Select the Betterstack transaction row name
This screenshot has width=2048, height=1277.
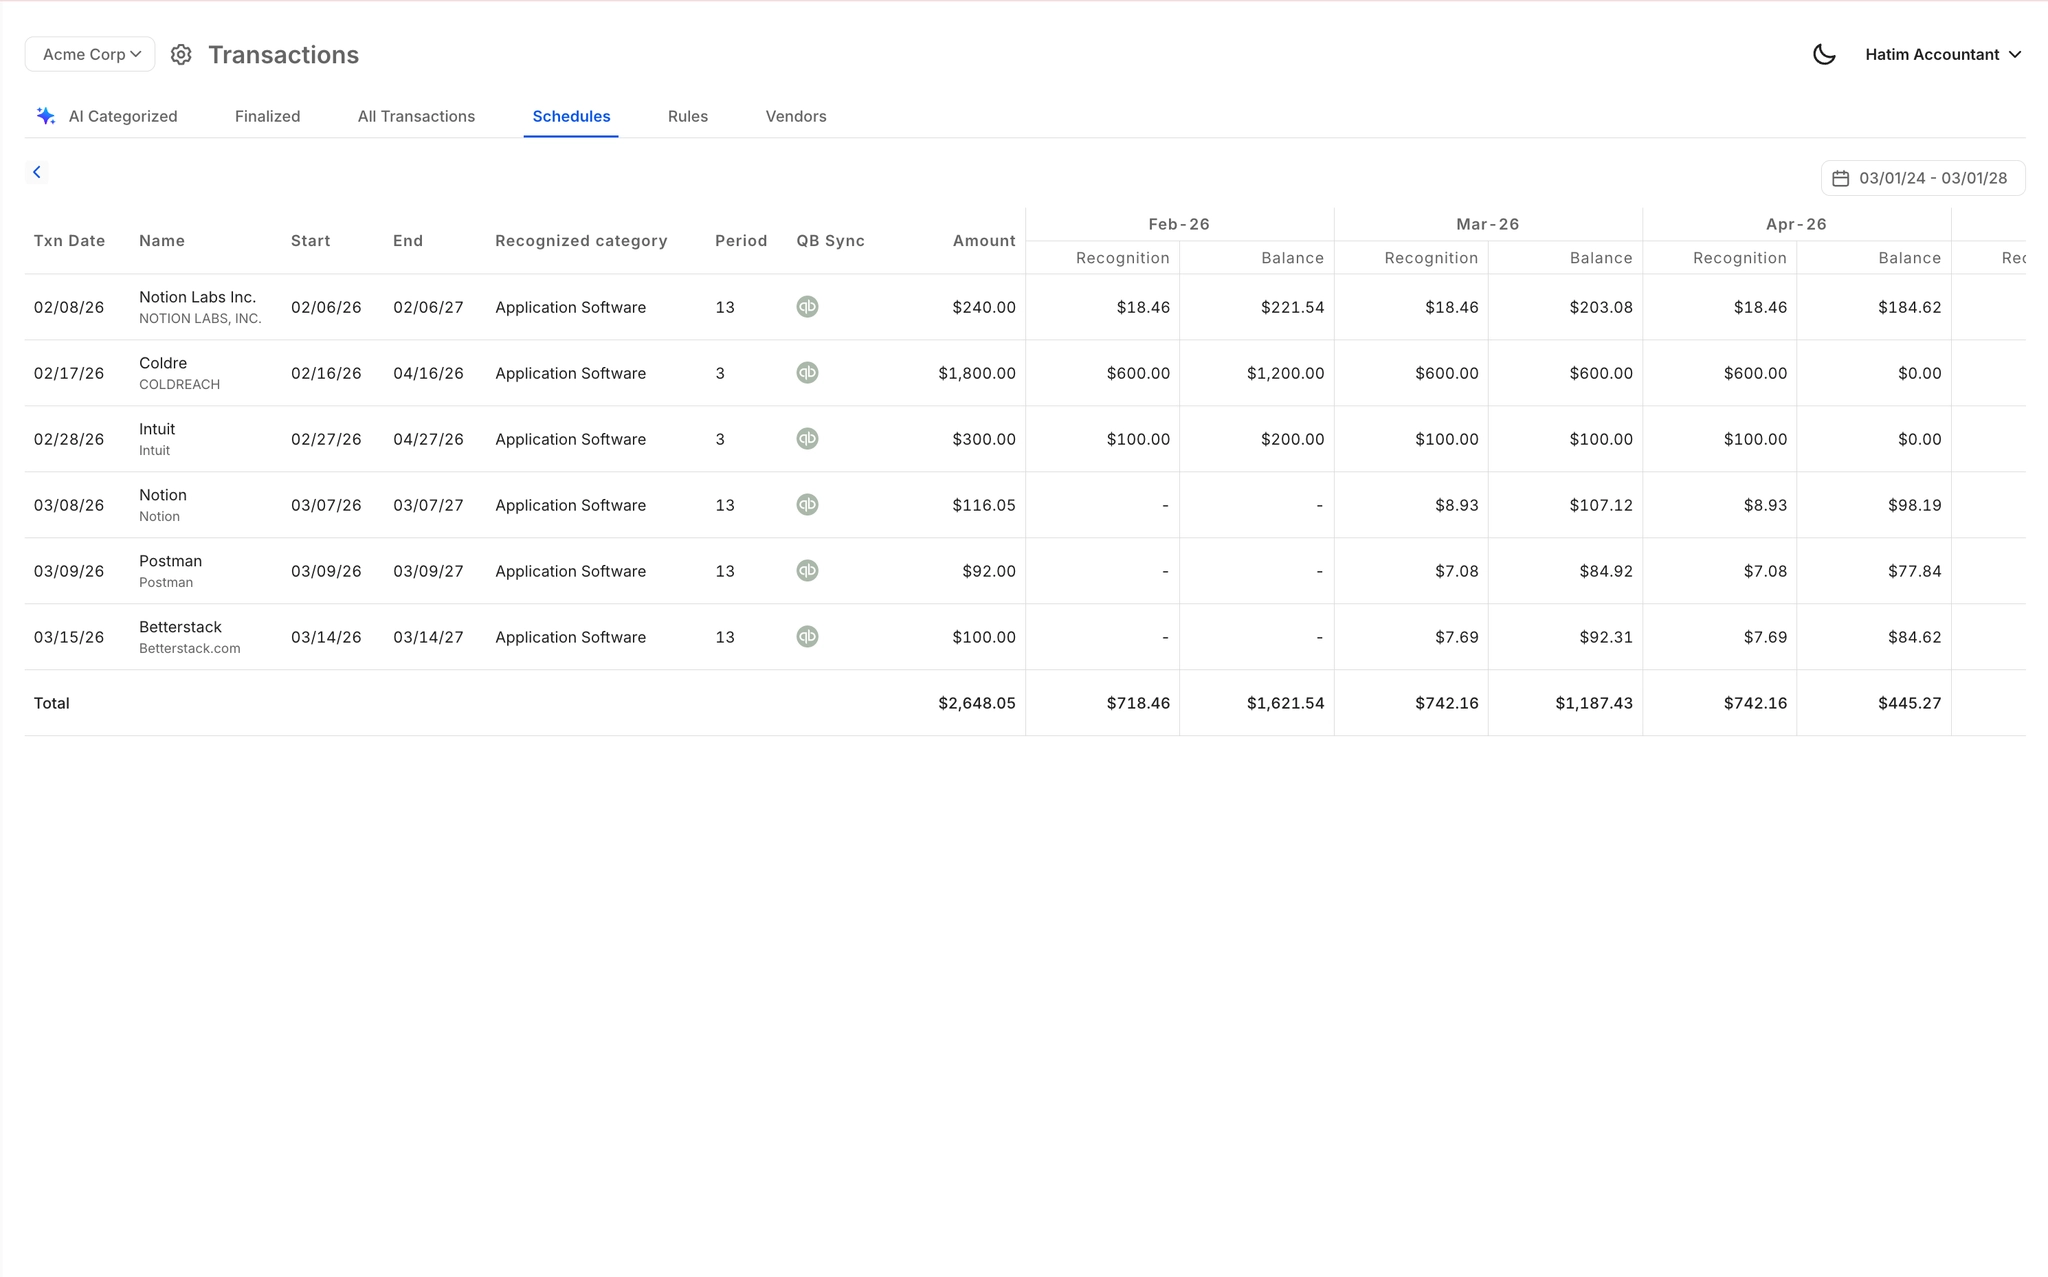180,627
